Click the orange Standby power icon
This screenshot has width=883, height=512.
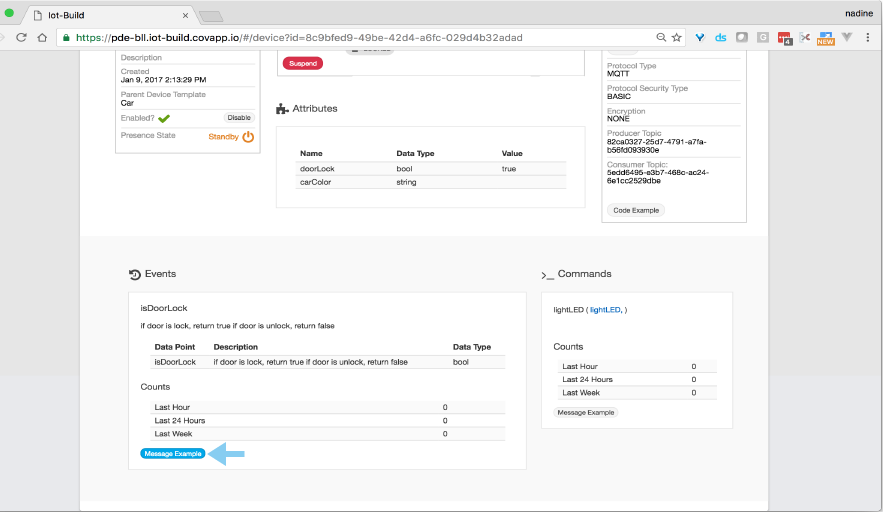point(248,136)
